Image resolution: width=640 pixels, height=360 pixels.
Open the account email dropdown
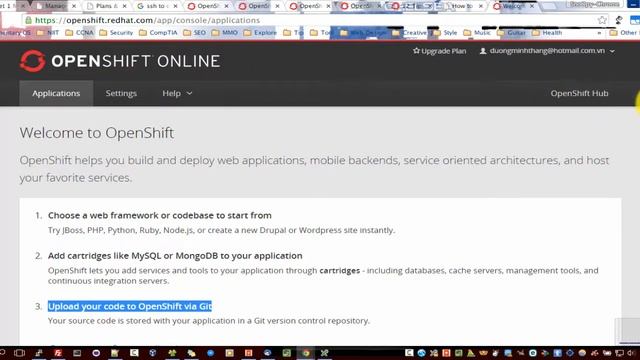547,51
